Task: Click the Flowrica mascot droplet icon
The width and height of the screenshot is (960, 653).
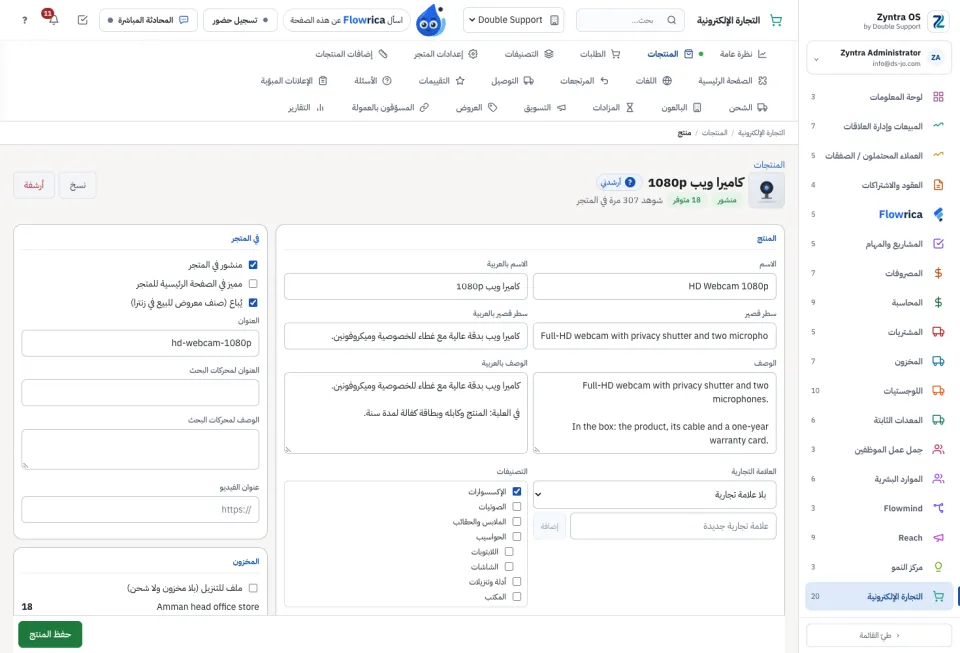Action: point(430,20)
